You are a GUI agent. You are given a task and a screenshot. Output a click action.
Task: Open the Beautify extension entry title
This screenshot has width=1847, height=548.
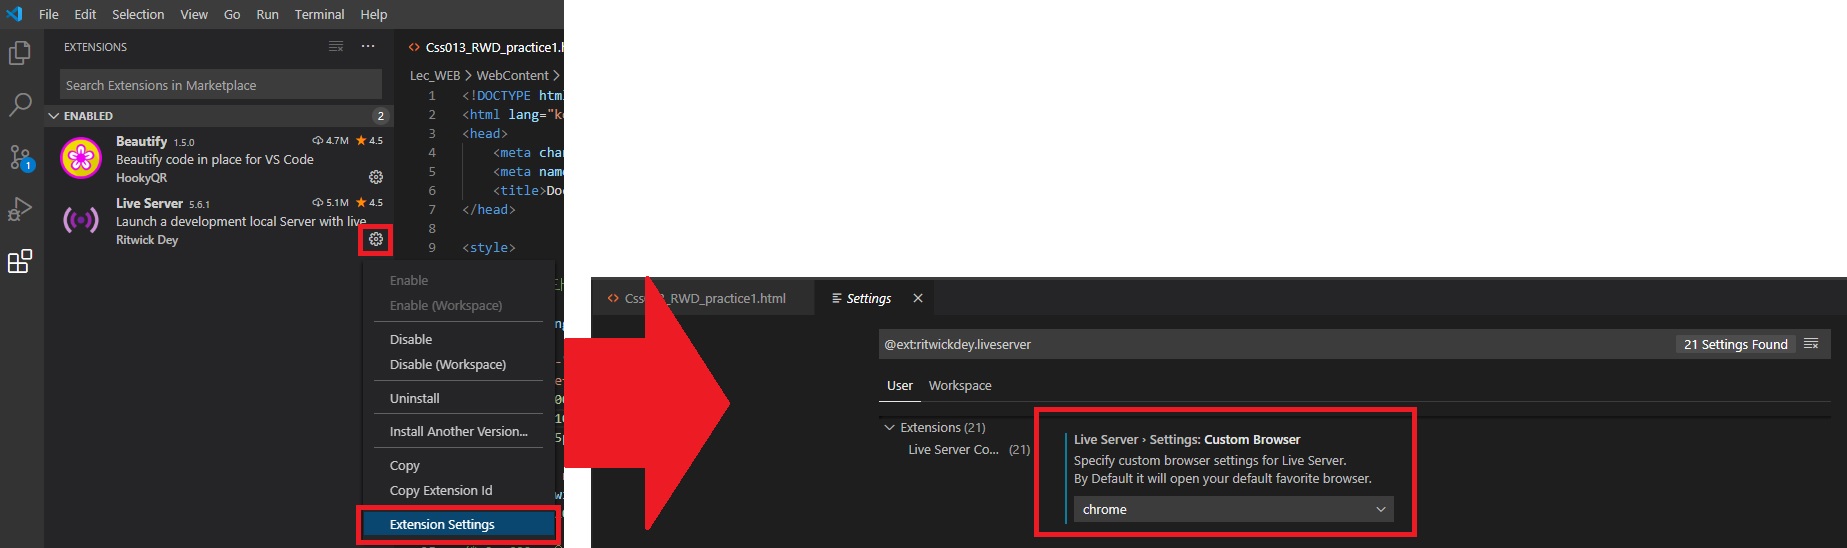(x=141, y=141)
